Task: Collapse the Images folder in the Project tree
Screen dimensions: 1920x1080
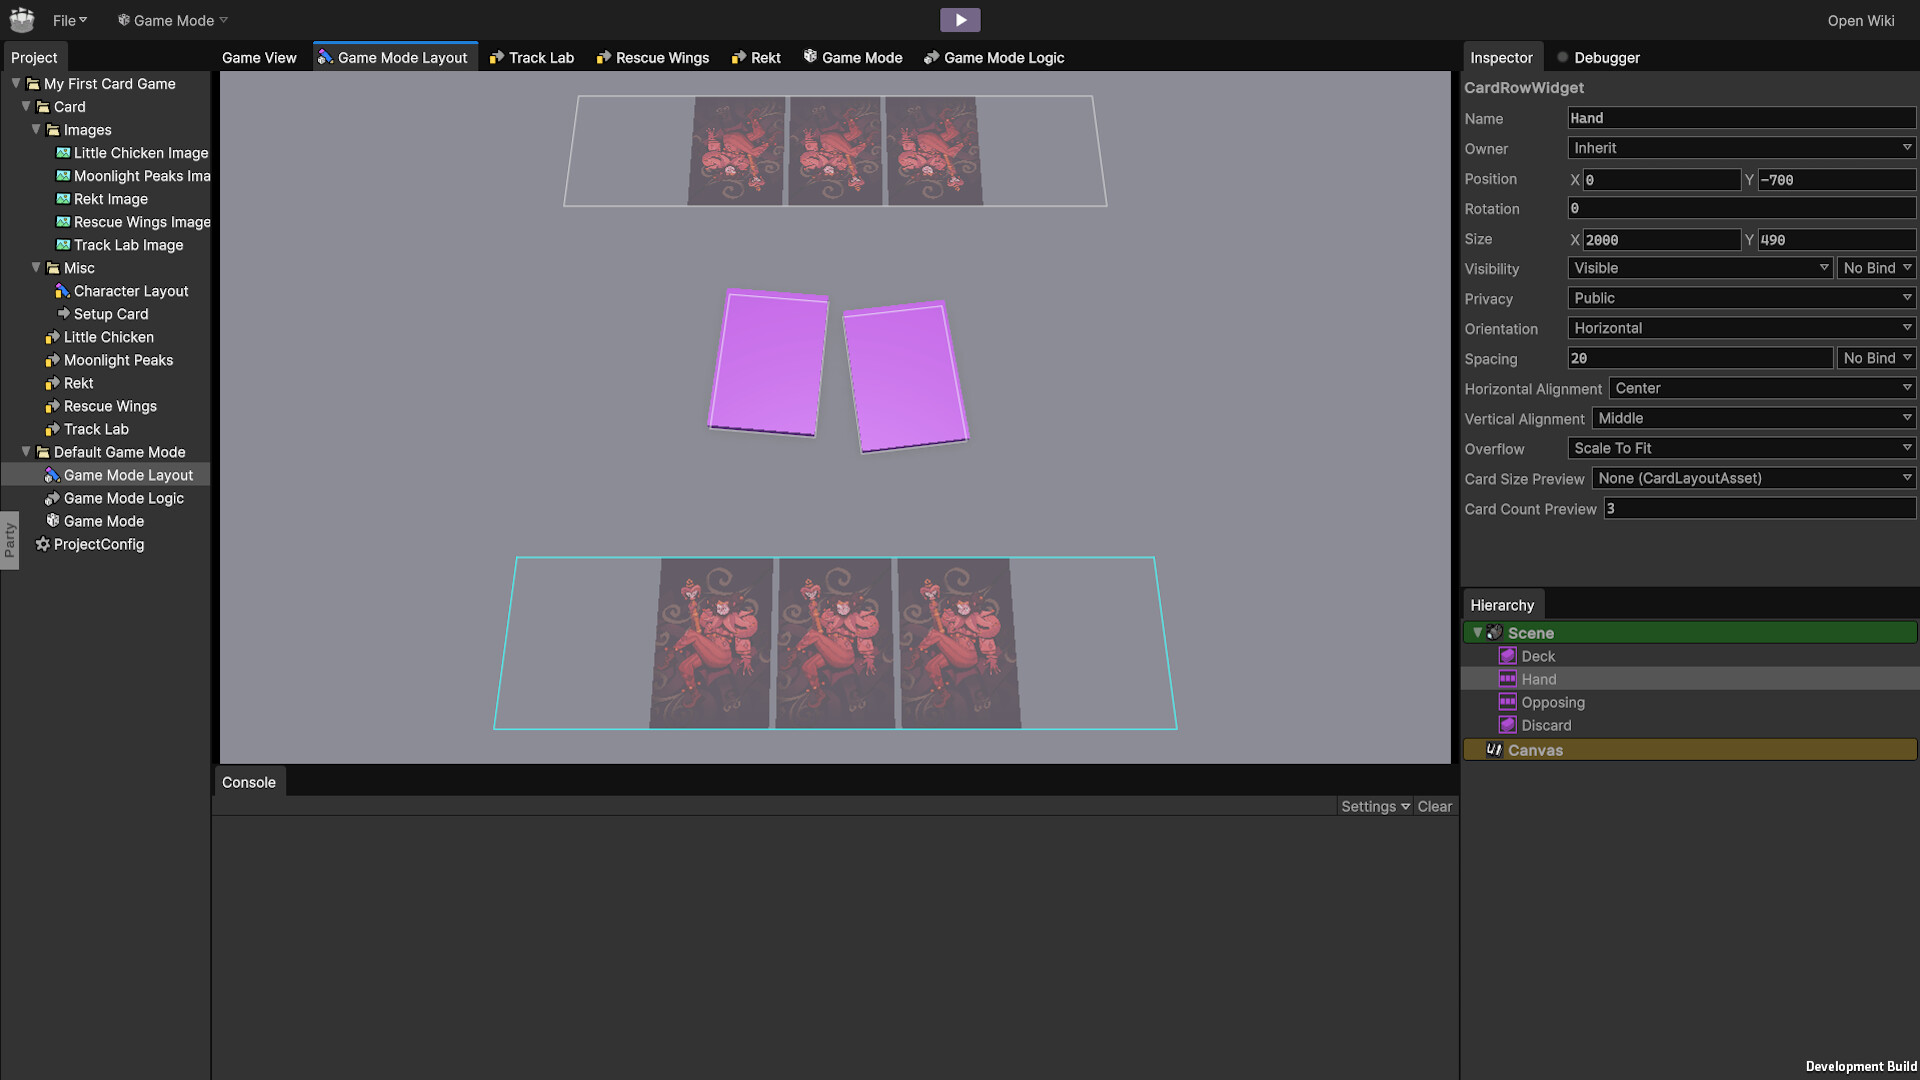Action: [37, 130]
